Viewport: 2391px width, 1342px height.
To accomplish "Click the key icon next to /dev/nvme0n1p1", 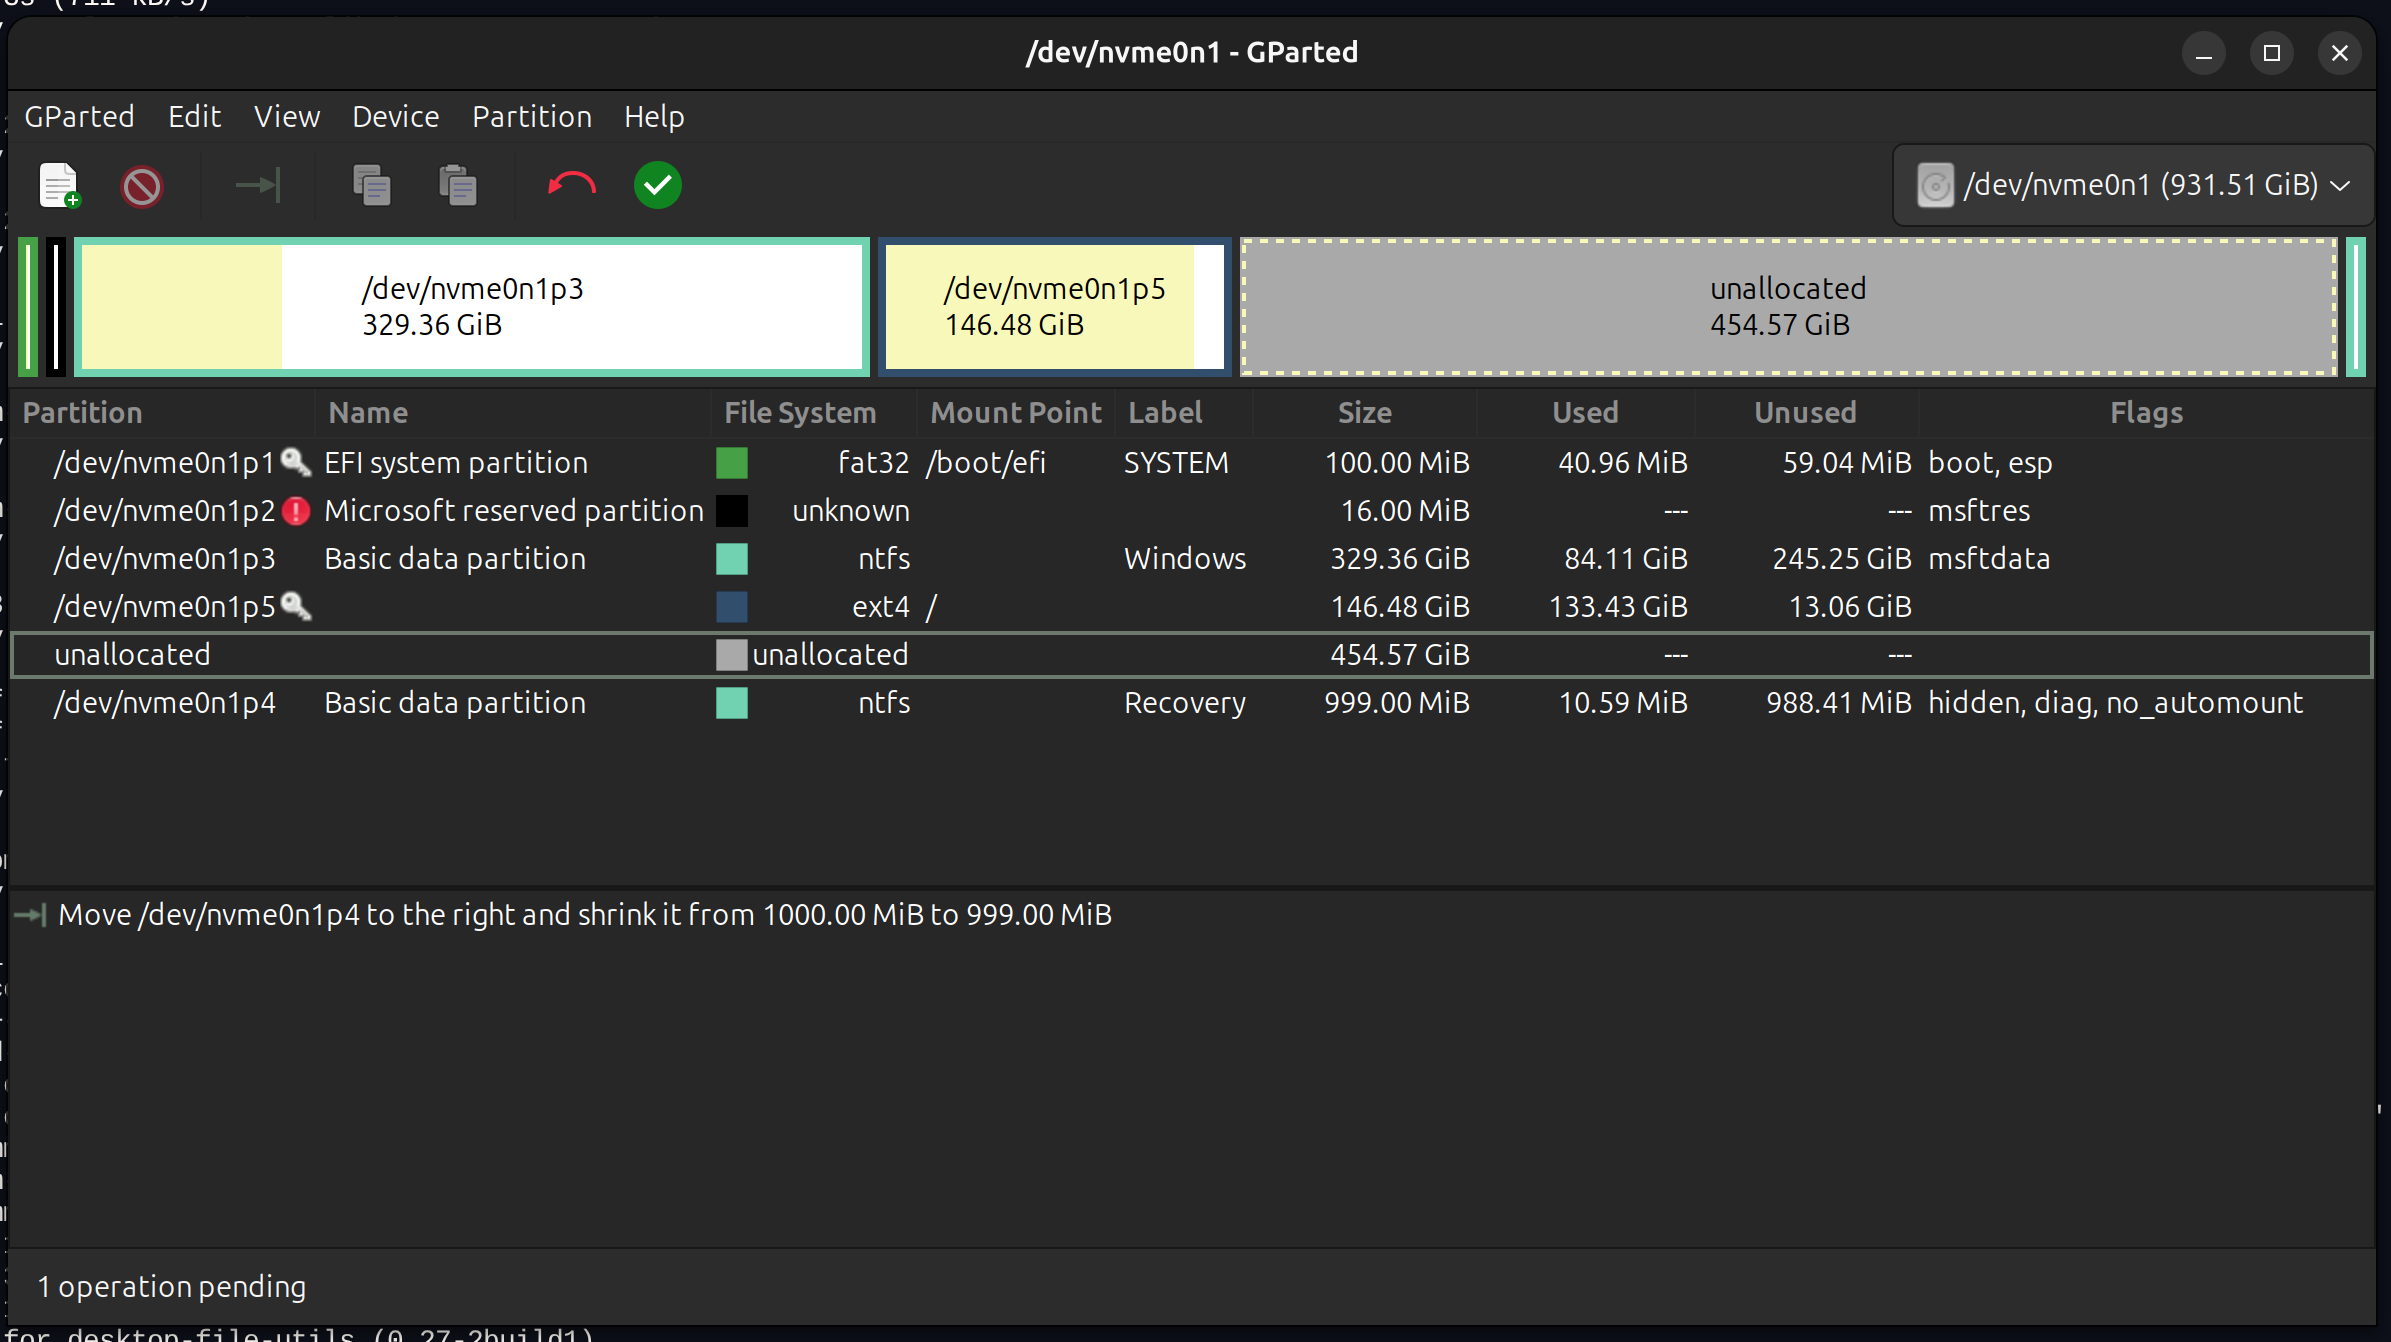I will pyautogui.click(x=296, y=462).
